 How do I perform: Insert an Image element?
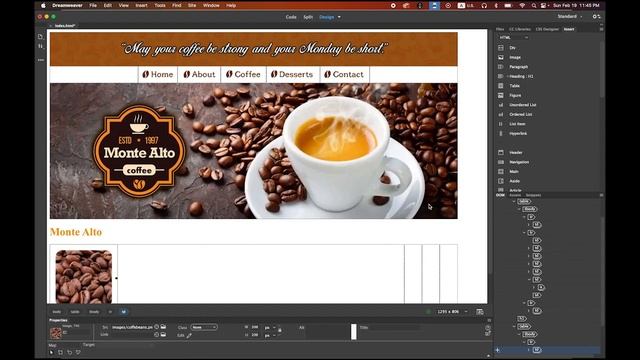(x=515, y=58)
